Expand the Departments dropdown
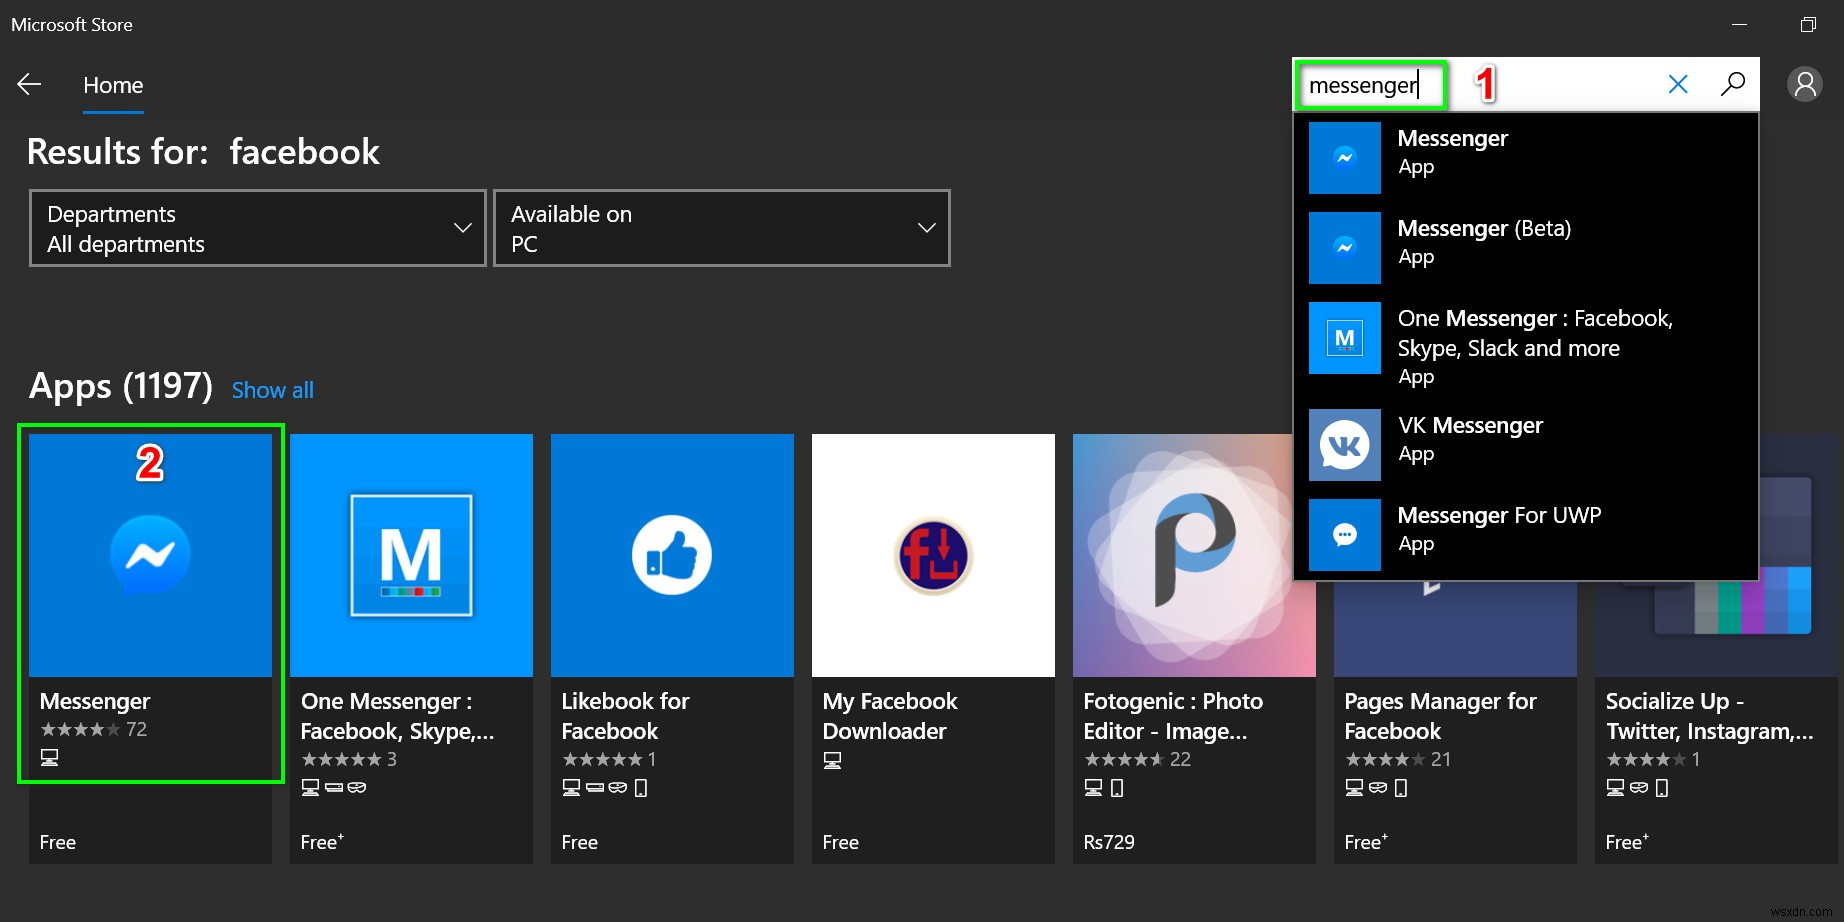1844x922 pixels. [x=258, y=228]
